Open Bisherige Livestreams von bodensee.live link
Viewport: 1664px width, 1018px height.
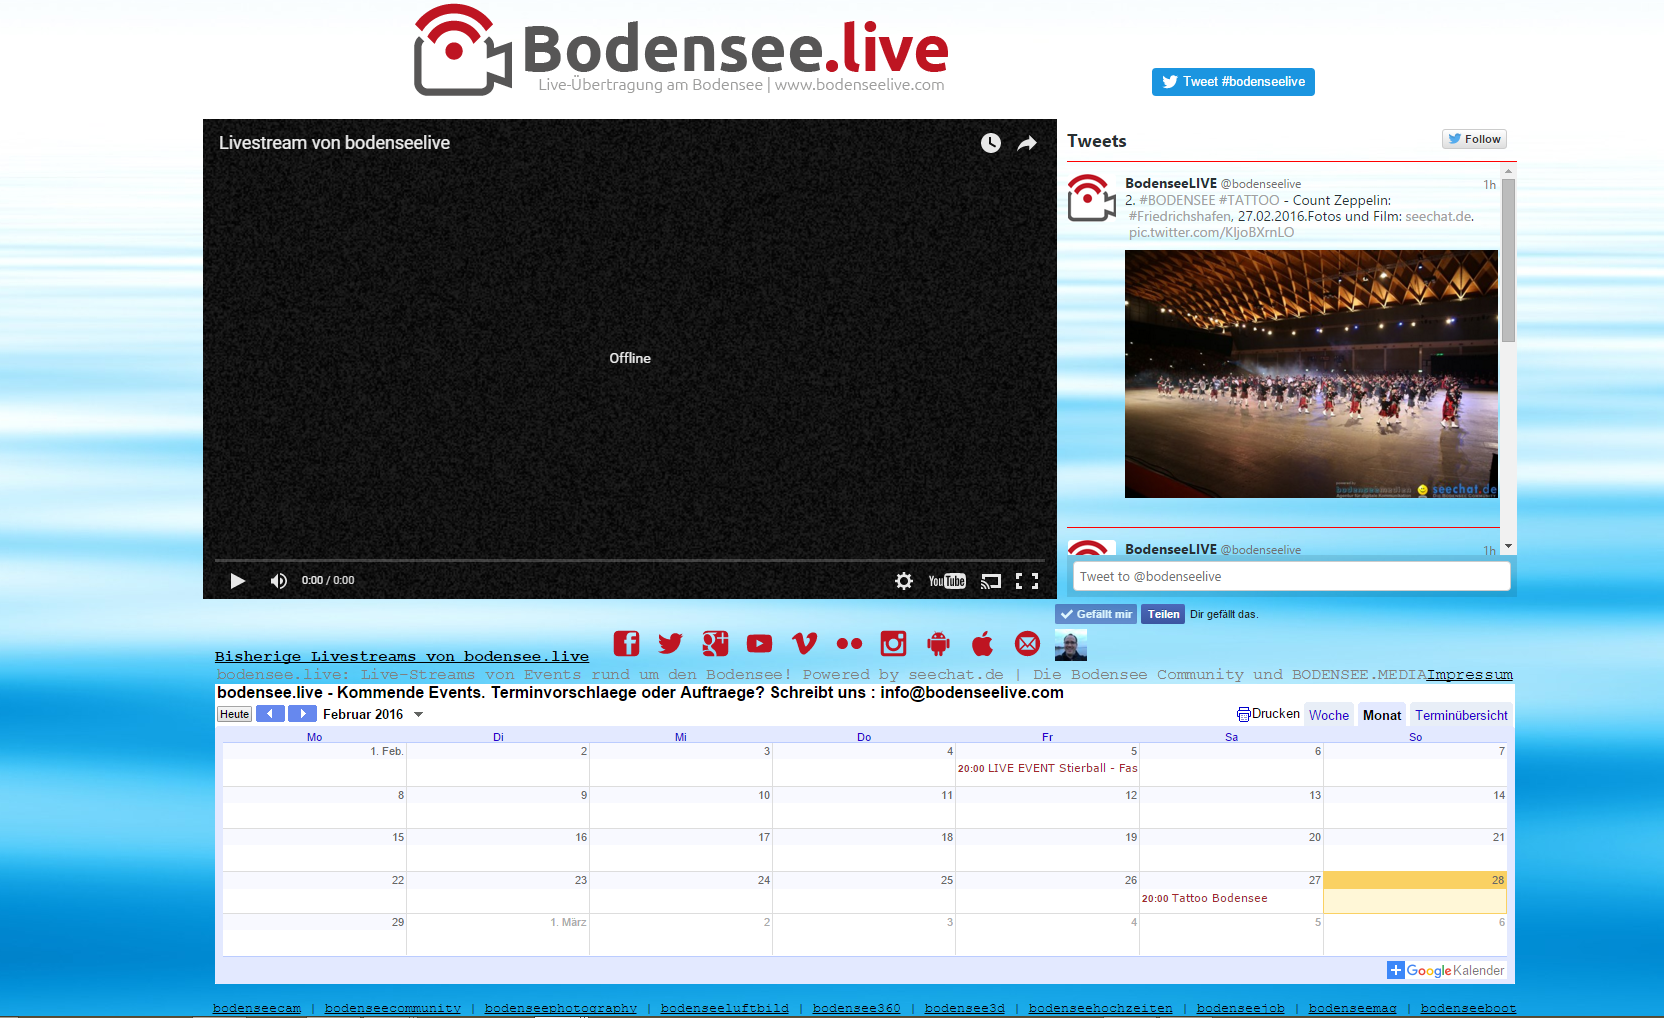[x=402, y=657]
